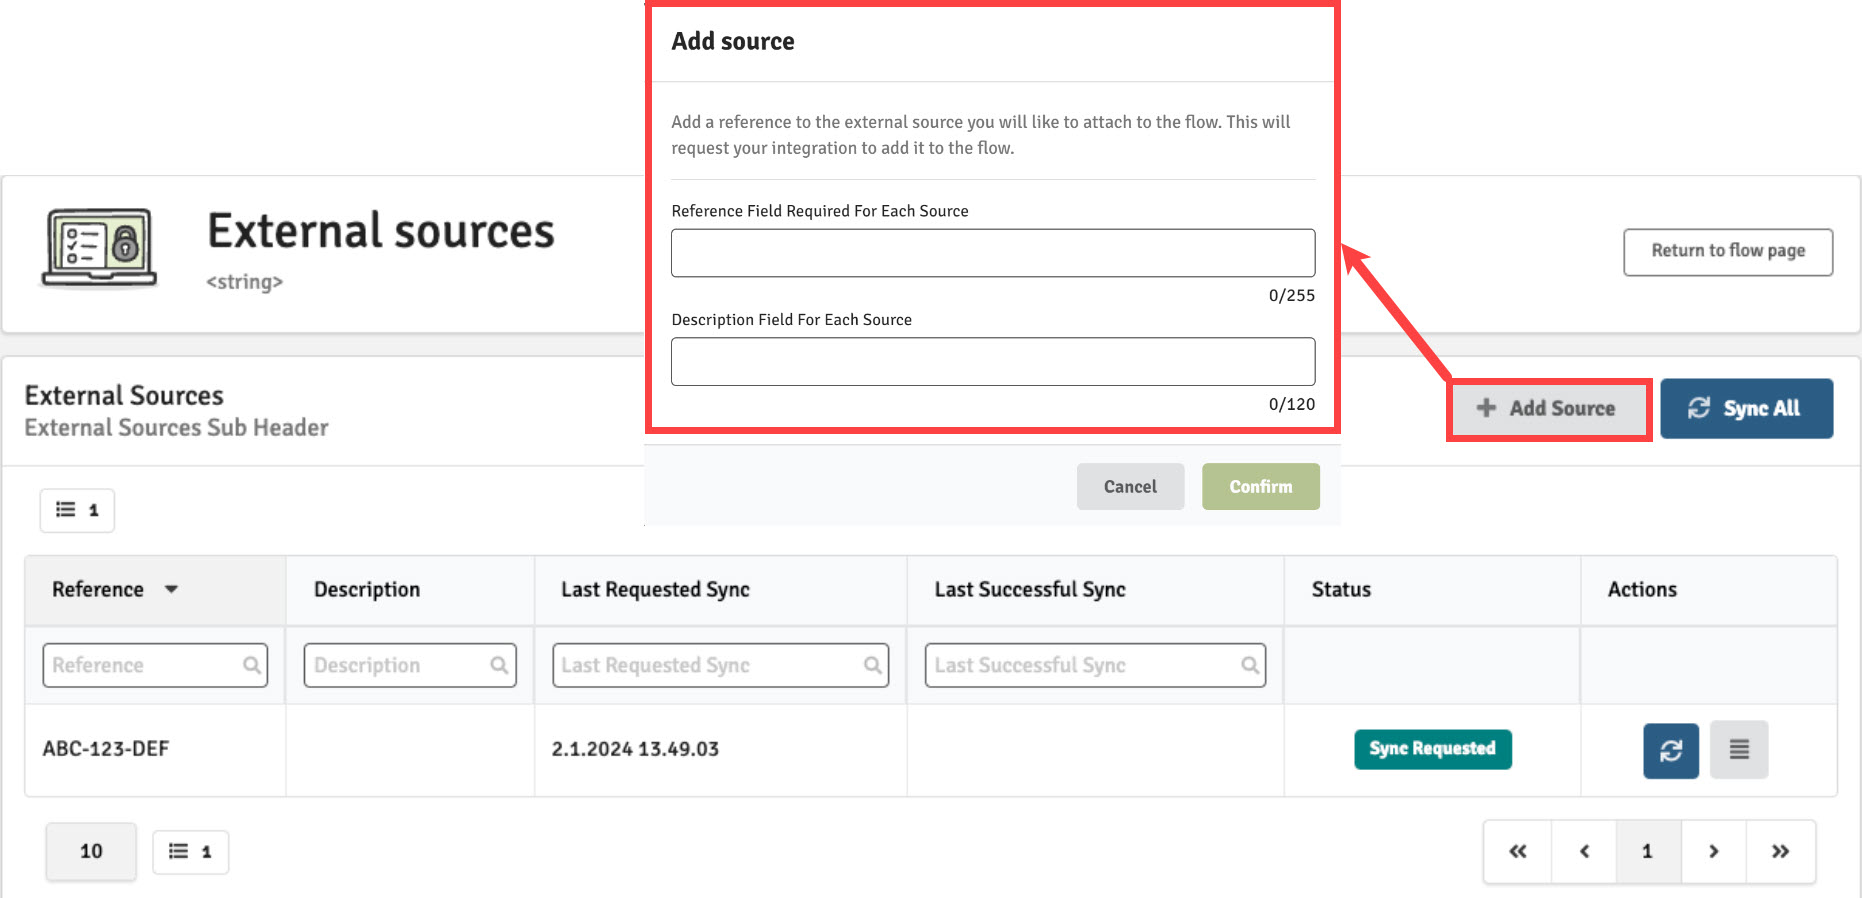
Task: Click the sync icon in ABC-123-DEF row
Action: [1671, 750]
